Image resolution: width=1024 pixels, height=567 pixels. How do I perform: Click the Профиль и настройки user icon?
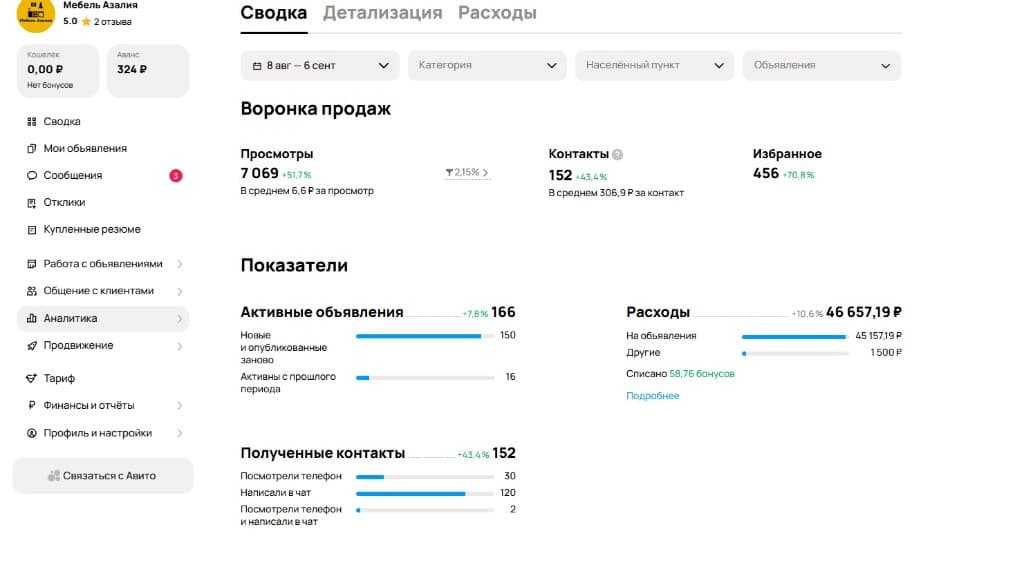click(x=31, y=433)
